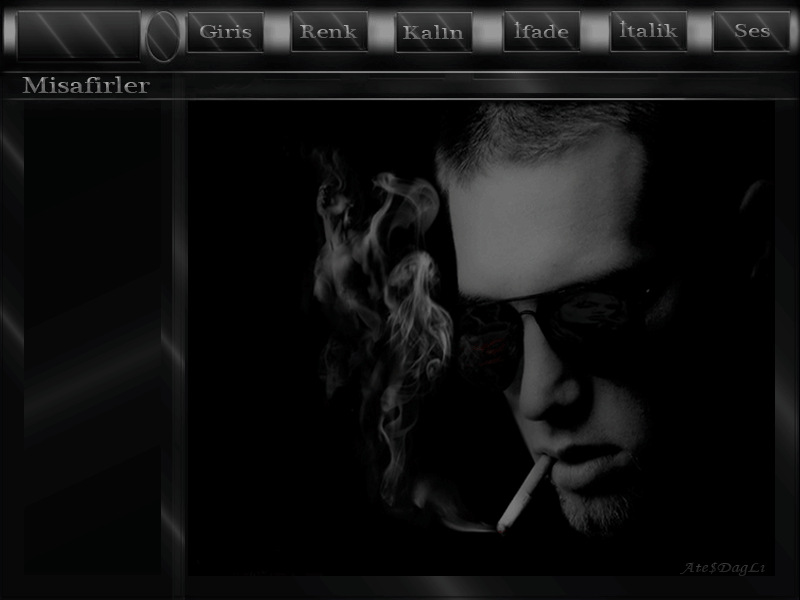Click the divider between guest list and photo

tap(176, 340)
